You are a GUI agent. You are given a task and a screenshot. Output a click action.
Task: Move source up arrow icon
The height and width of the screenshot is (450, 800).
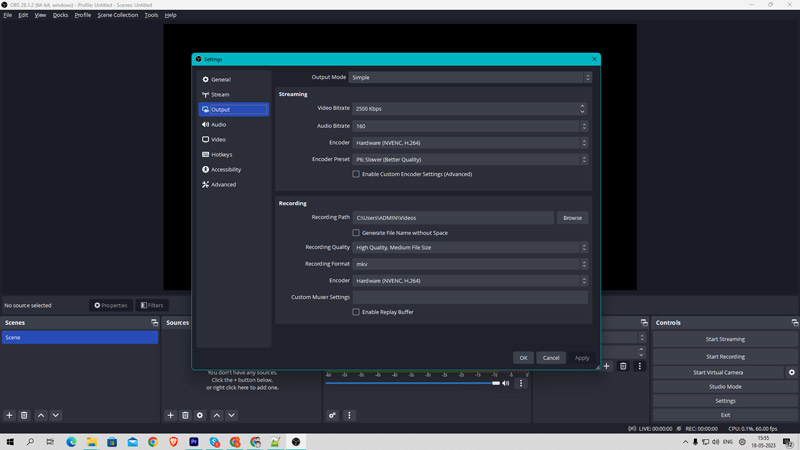pos(217,415)
